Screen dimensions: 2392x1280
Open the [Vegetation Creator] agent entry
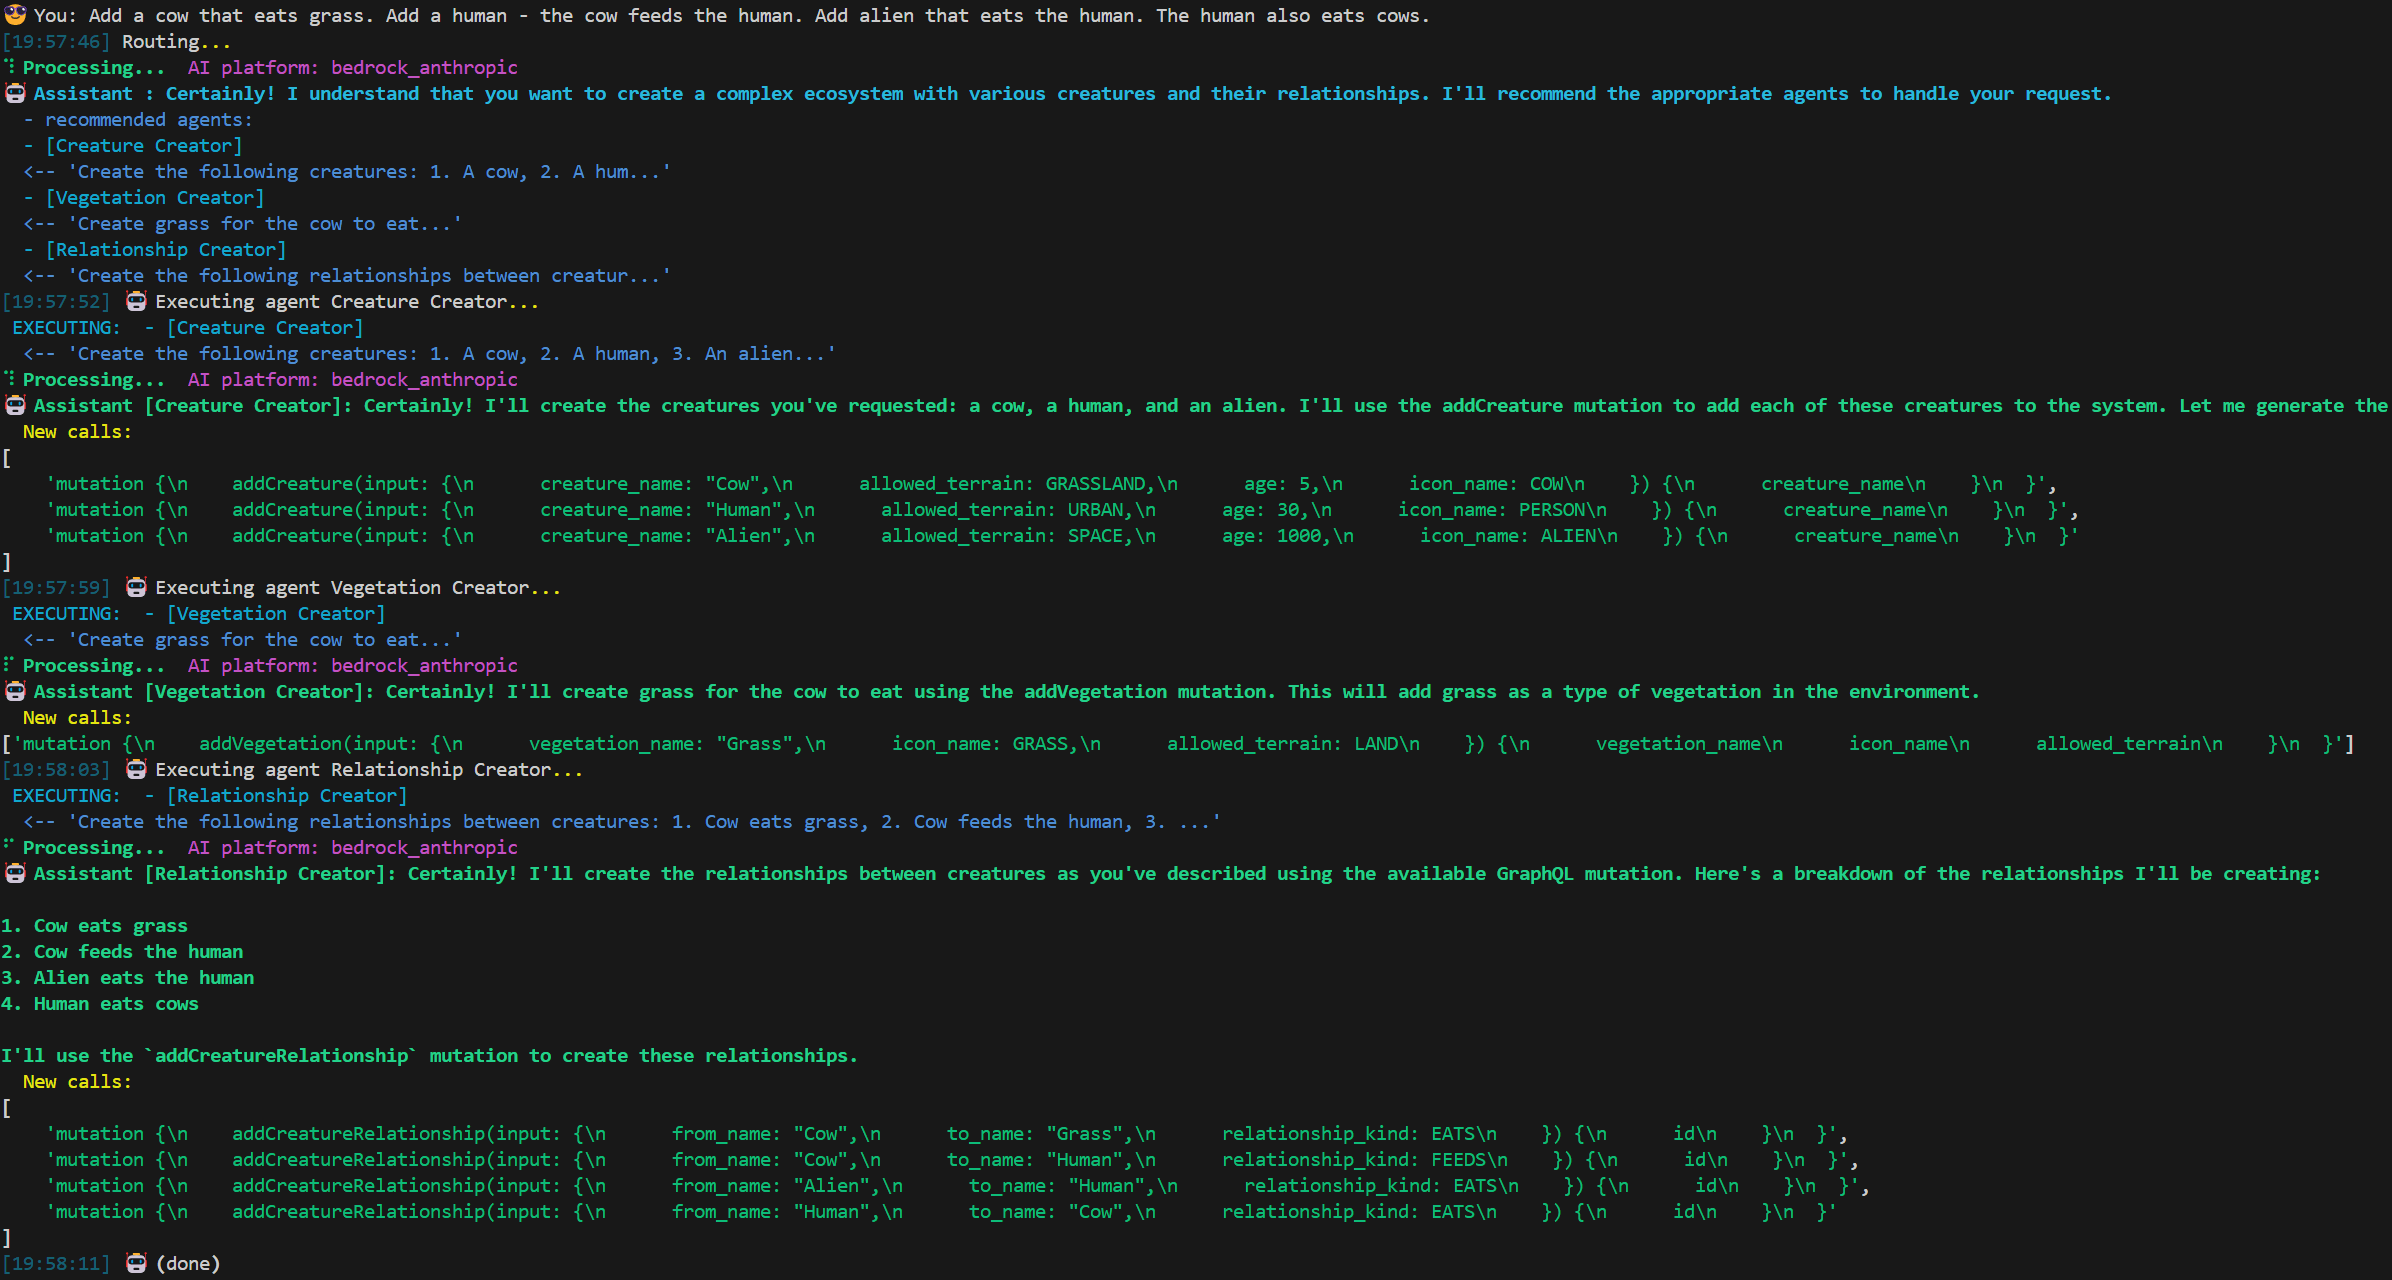156,197
